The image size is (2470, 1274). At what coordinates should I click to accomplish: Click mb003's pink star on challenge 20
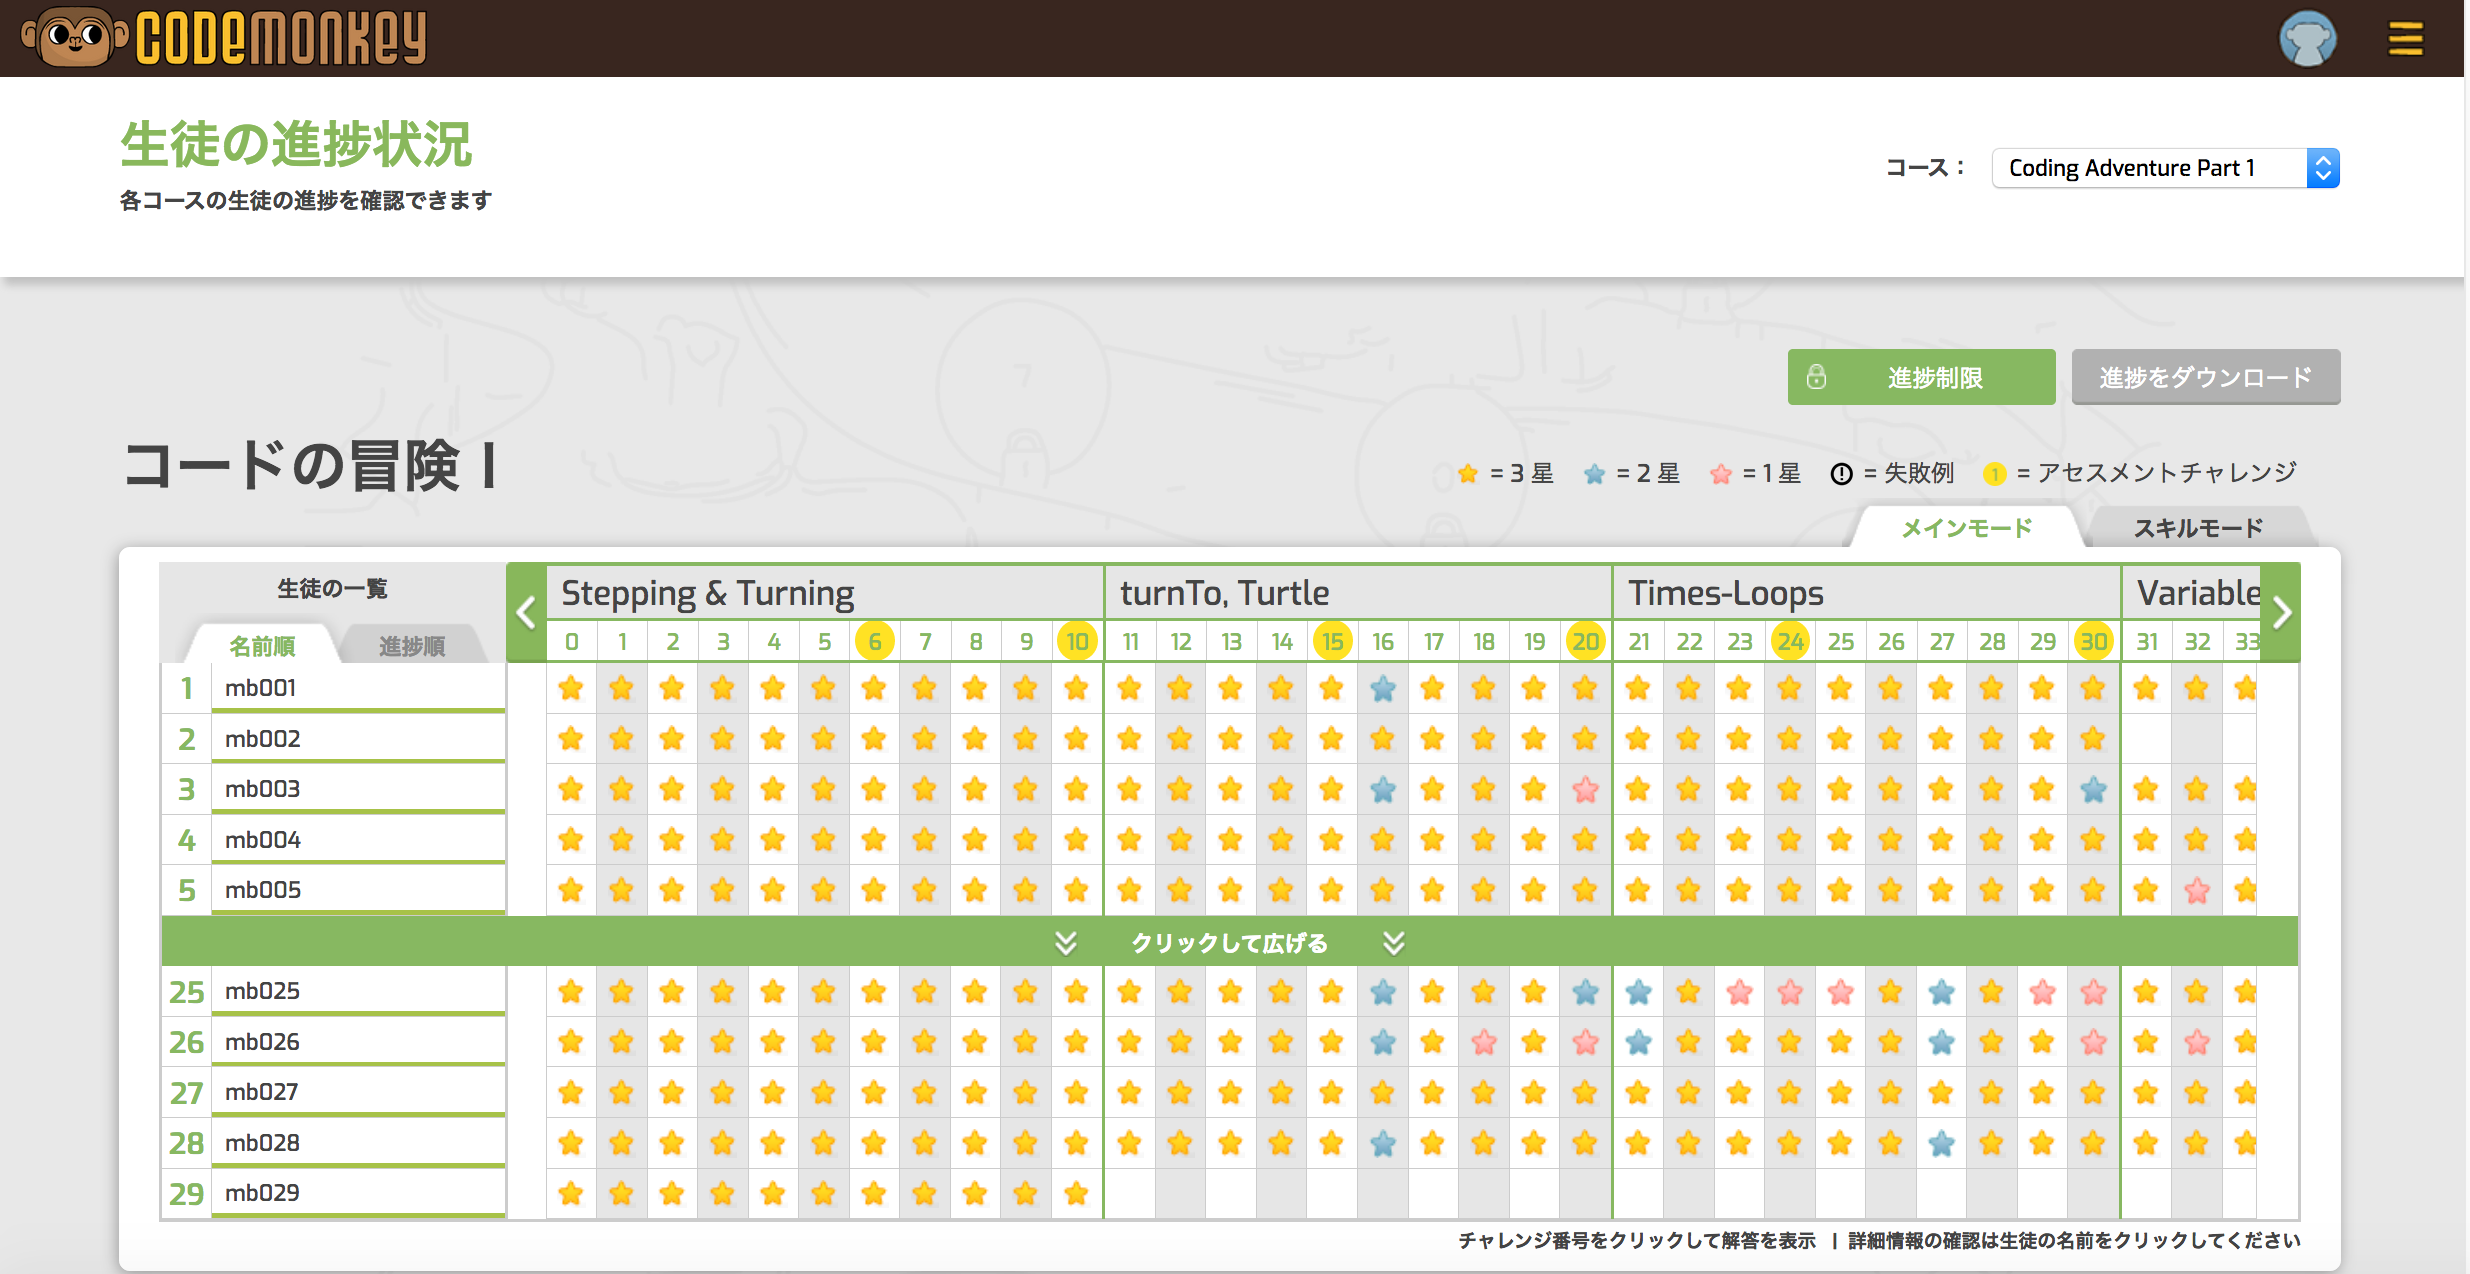[x=1585, y=789]
